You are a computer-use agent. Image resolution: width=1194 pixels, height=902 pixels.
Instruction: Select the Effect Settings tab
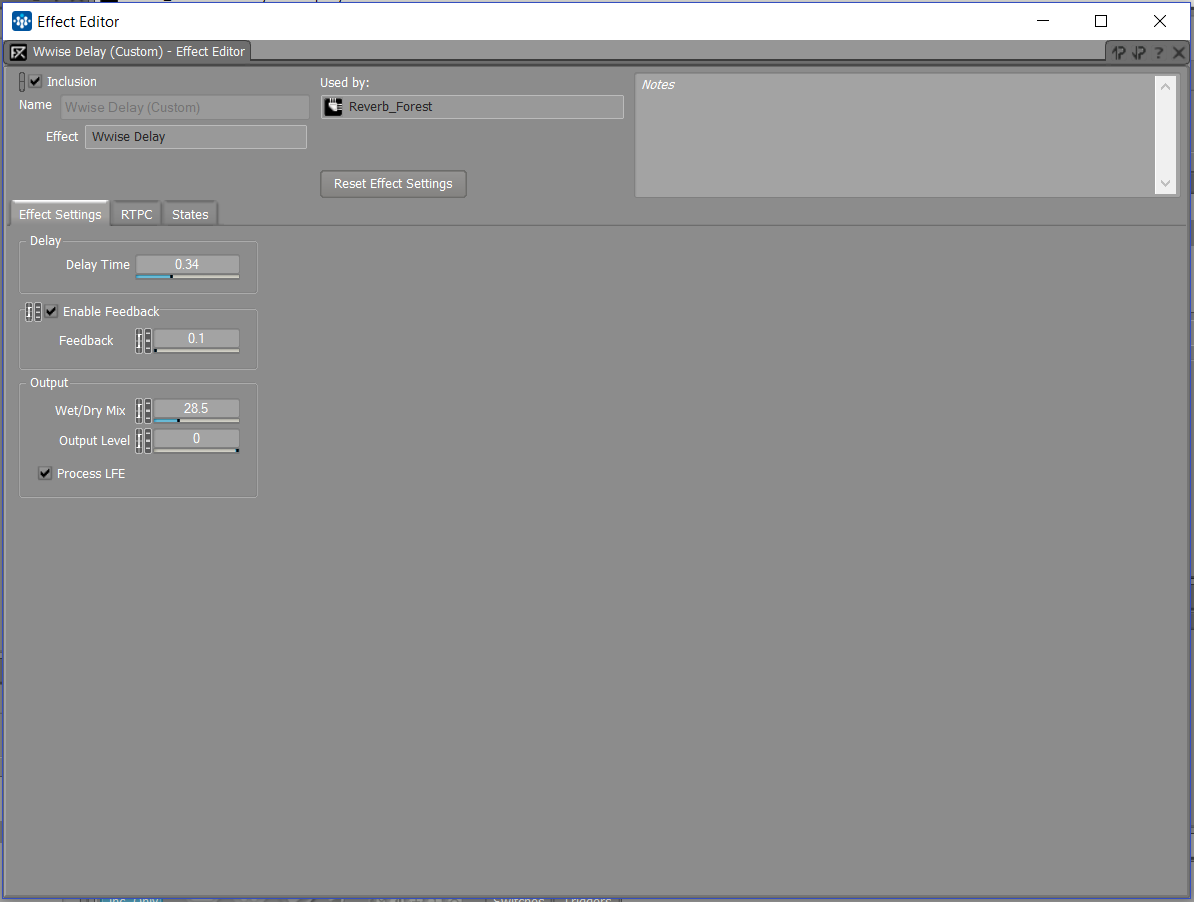point(60,215)
